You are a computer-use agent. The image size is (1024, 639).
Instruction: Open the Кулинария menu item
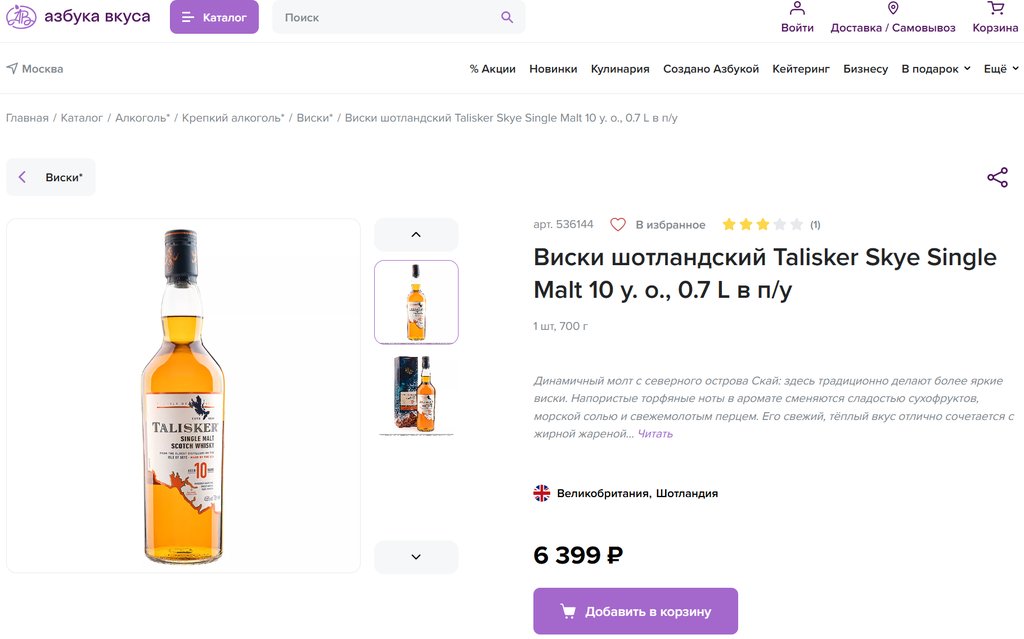click(620, 69)
